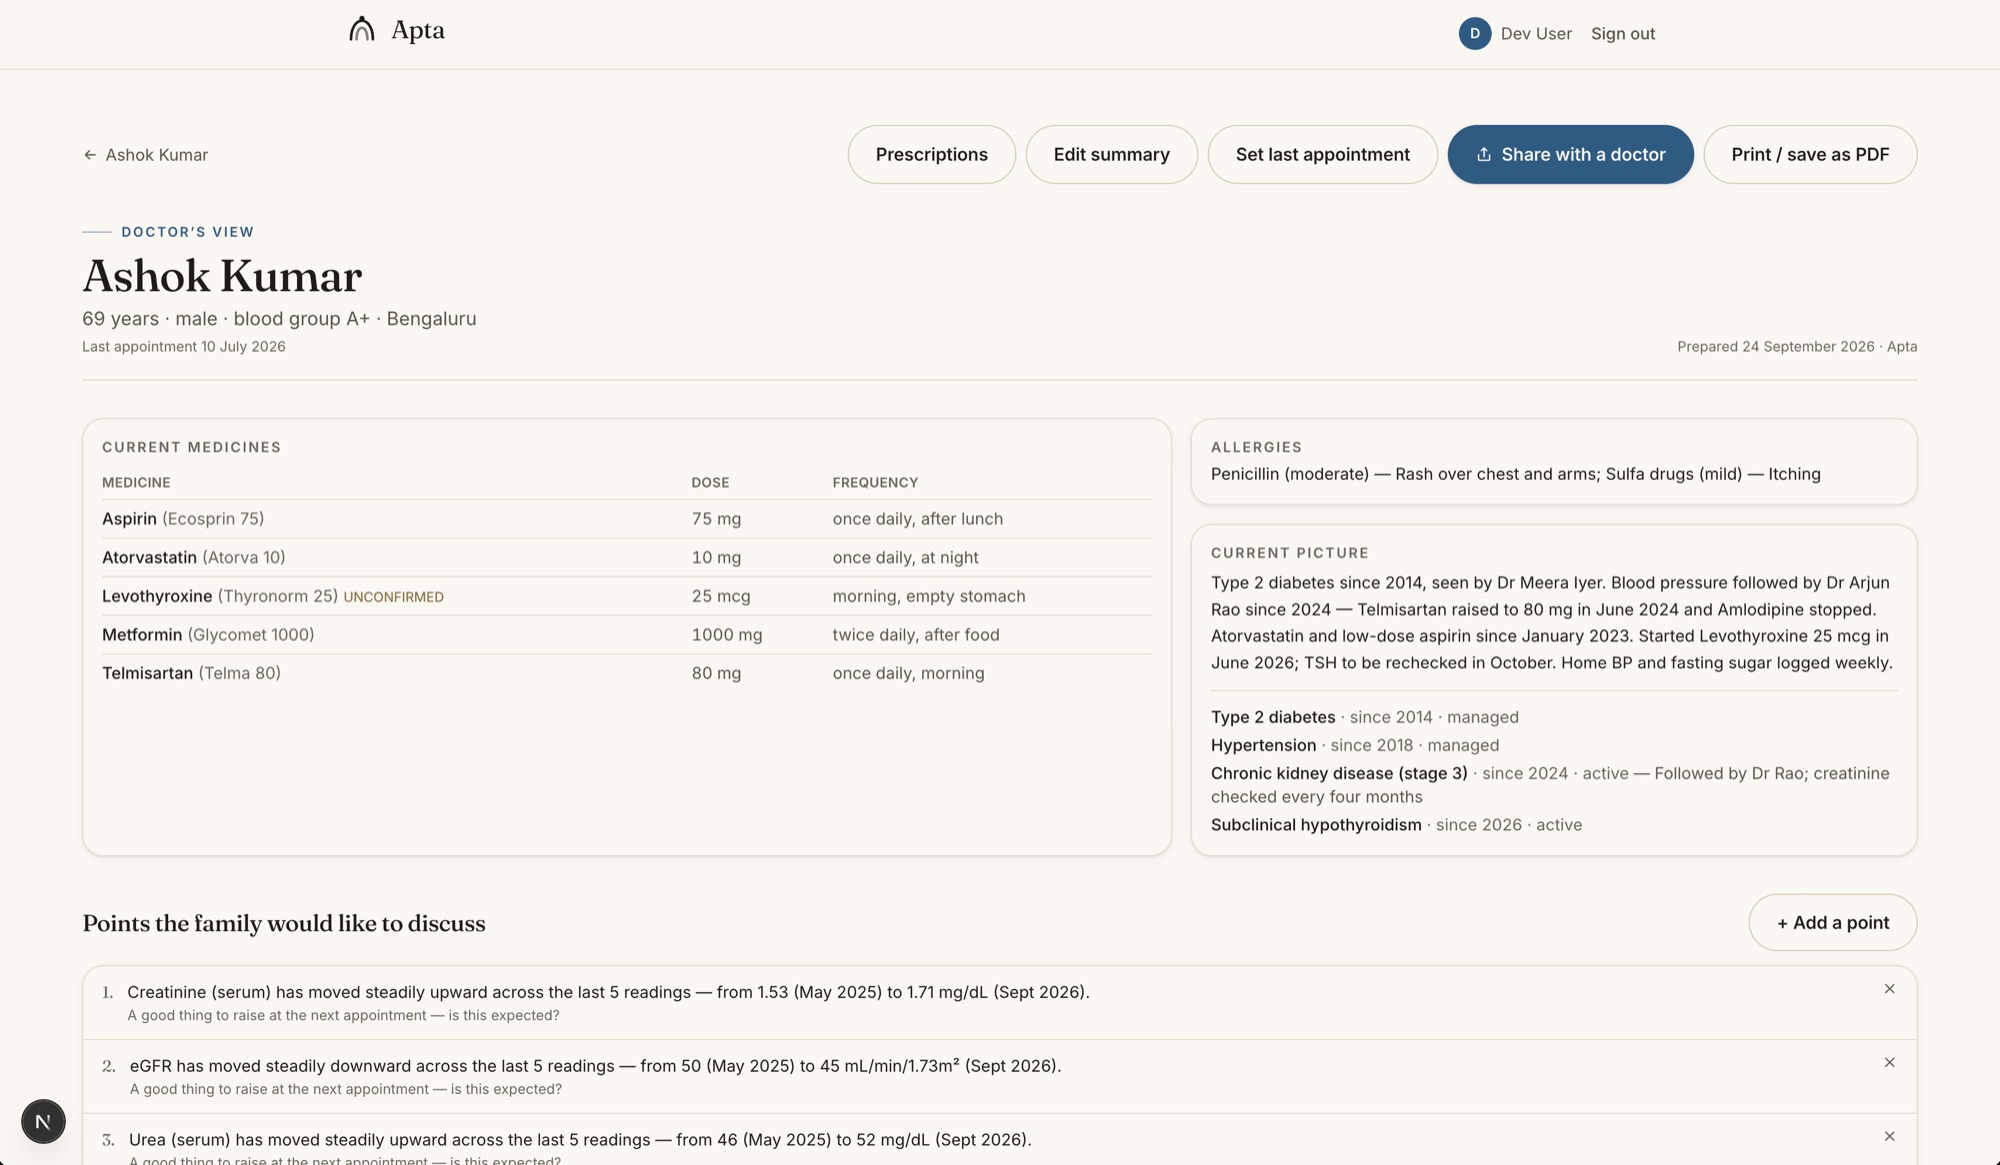Click the Apta arch logo icon
This screenshot has height=1165, width=2000.
click(x=362, y=29)
